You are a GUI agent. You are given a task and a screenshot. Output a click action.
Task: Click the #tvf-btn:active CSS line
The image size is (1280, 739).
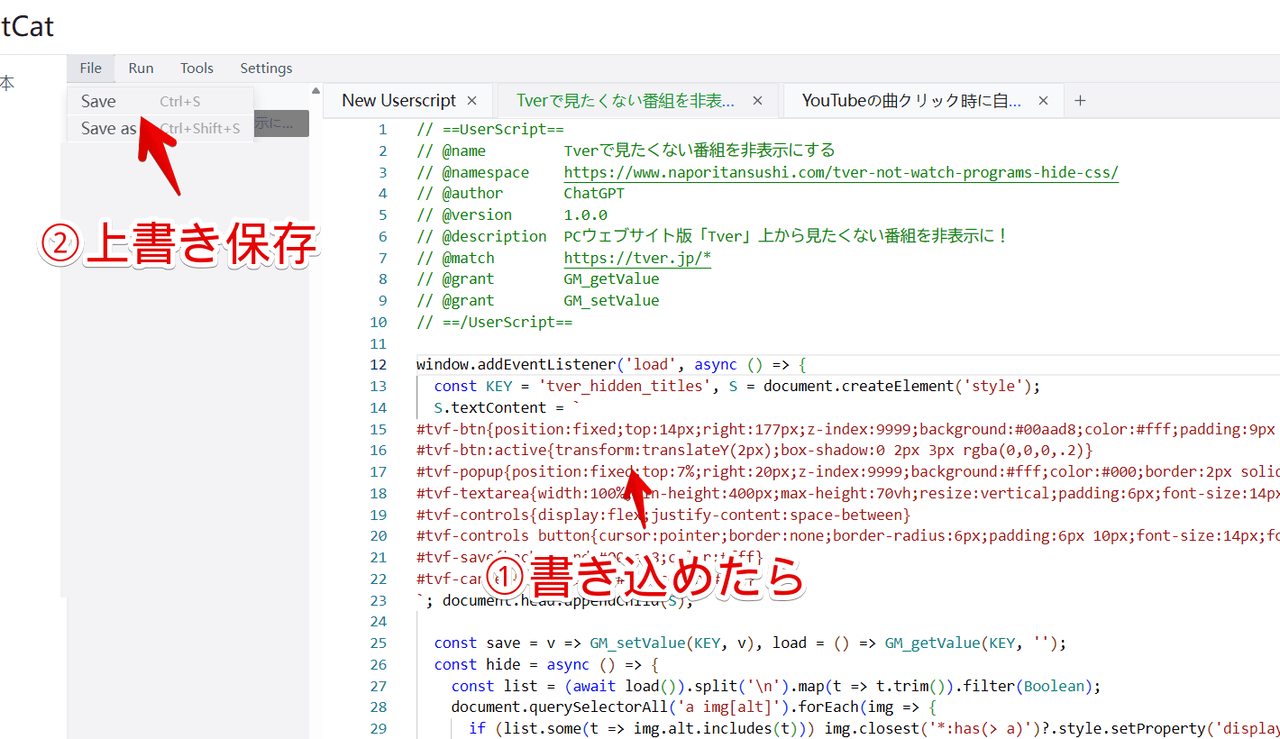pos(755,450)
